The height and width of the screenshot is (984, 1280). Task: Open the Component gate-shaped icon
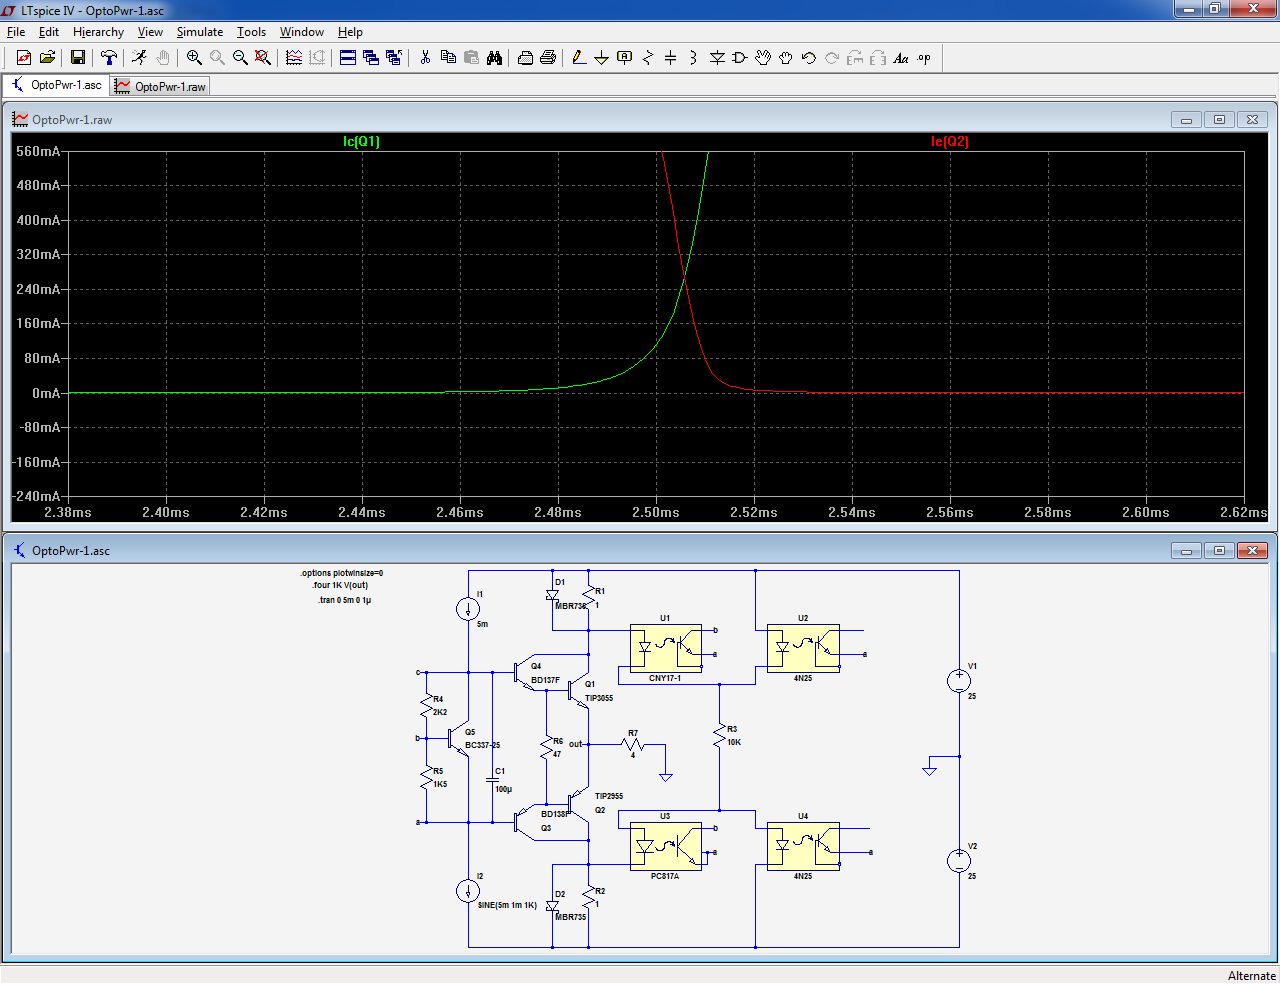[x=740, y=58]
